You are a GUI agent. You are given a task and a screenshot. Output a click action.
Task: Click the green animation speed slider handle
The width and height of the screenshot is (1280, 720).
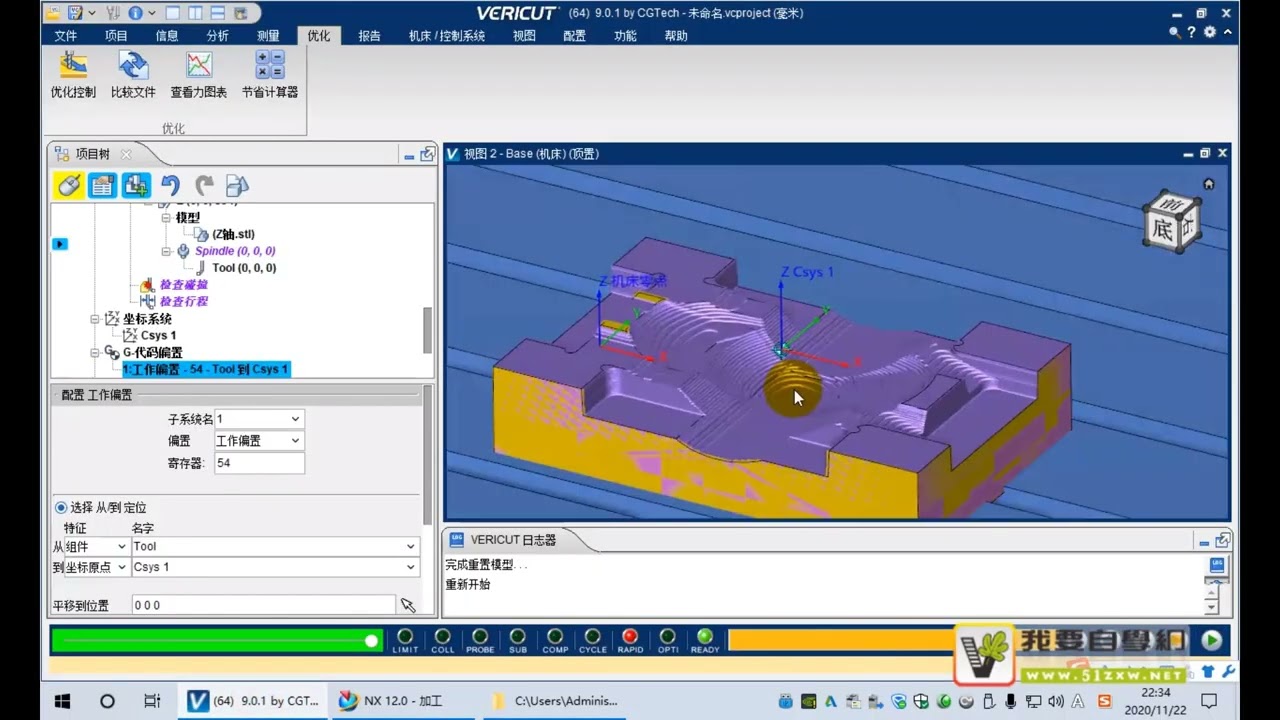point(371,640)
